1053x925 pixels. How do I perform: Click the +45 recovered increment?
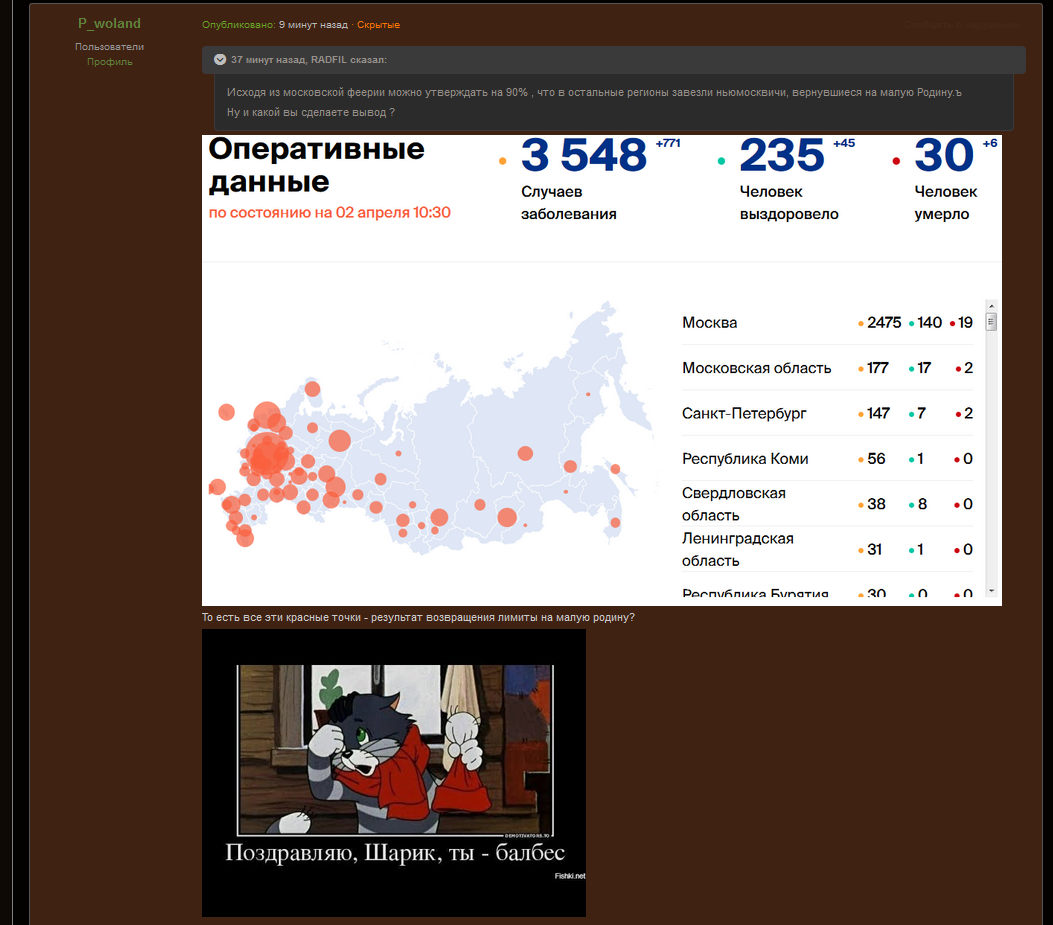point(844,143)
